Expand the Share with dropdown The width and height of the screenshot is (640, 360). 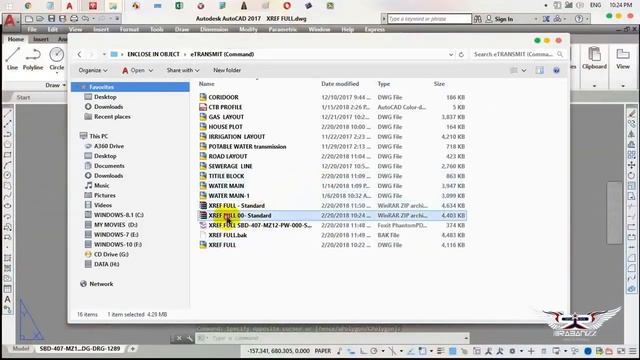(183, 70)
